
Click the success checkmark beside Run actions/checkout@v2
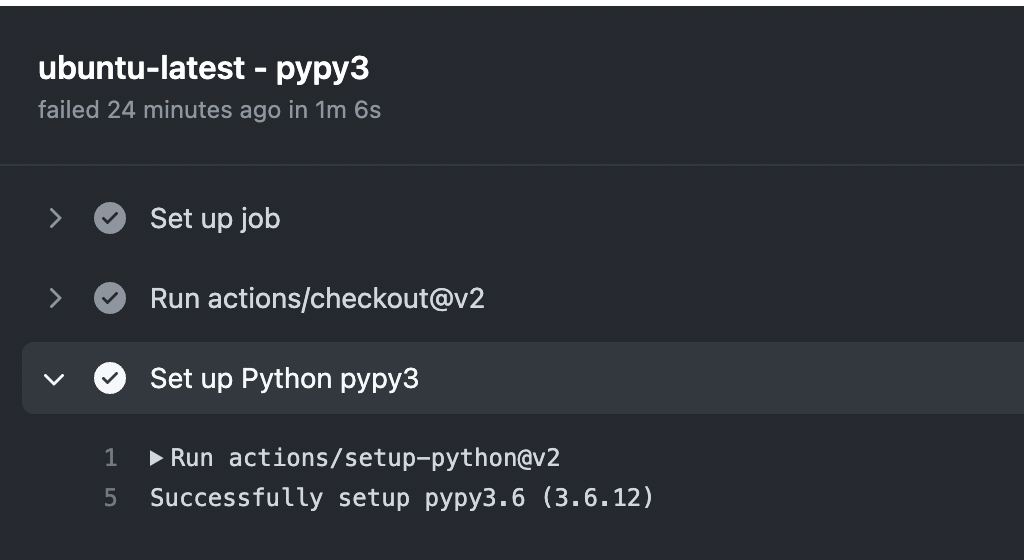pos(110,298)
